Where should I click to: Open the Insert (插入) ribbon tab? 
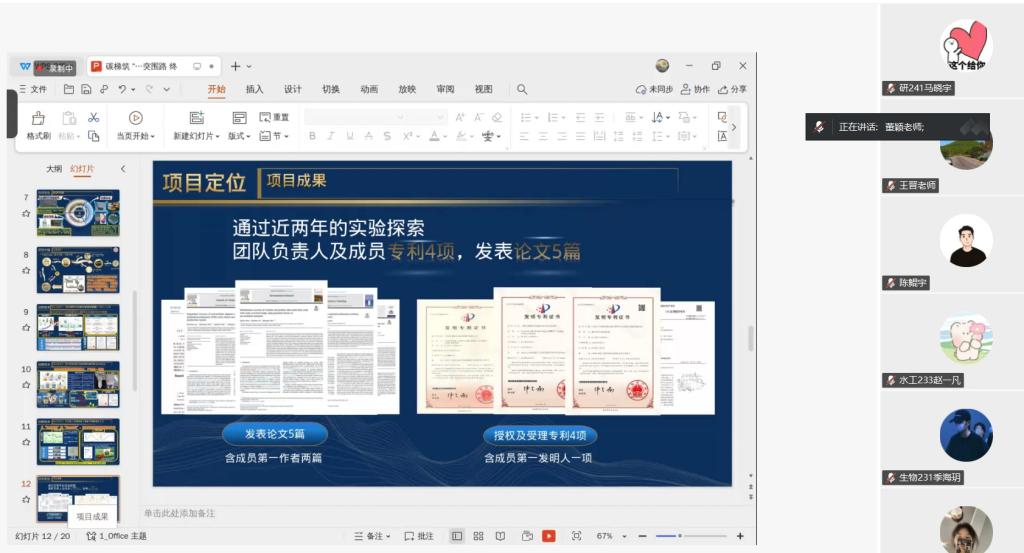point(254,89)
